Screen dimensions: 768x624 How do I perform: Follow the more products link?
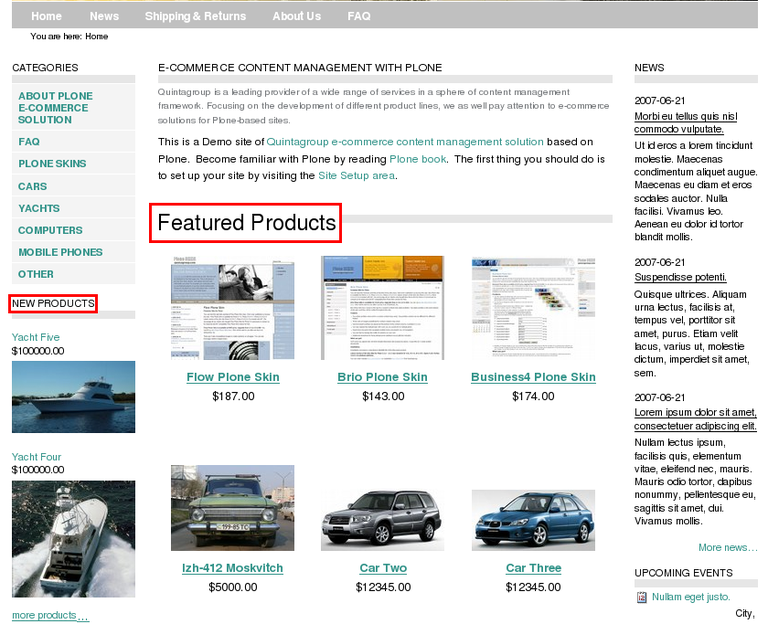[x=50, y=615]
